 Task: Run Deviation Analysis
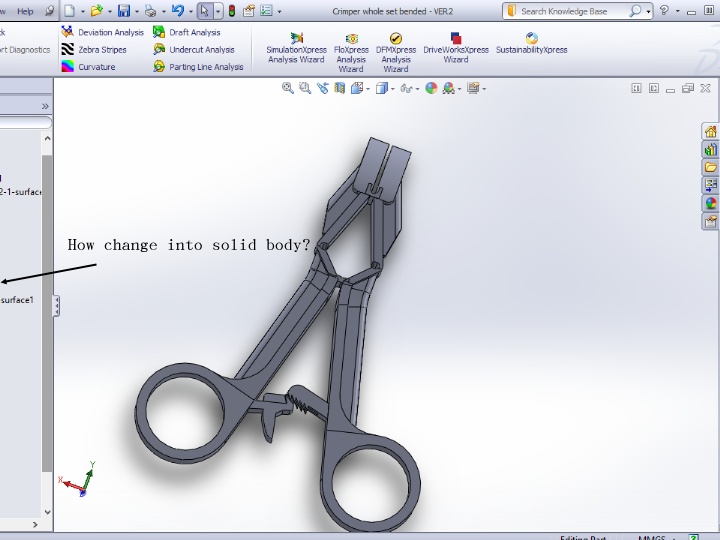pyautogui.click(x=102, y=32)
